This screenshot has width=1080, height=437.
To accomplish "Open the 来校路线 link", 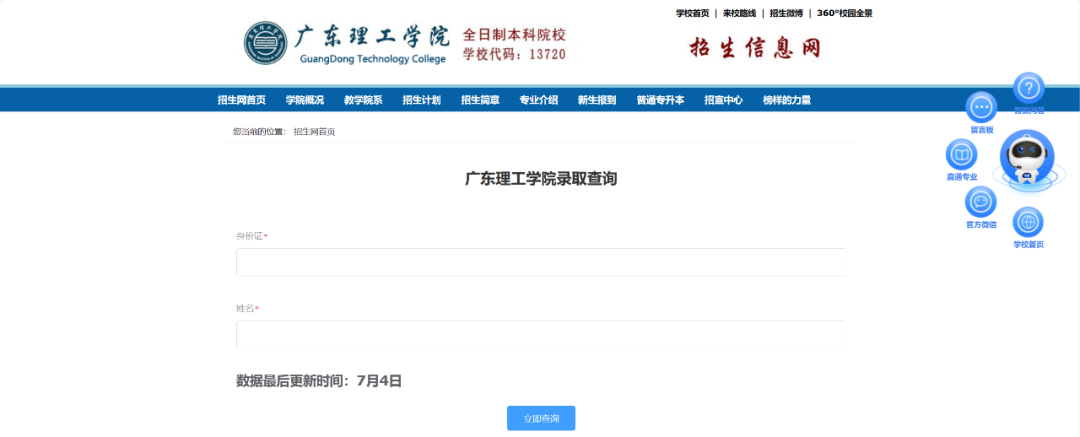I will point(739,13).
